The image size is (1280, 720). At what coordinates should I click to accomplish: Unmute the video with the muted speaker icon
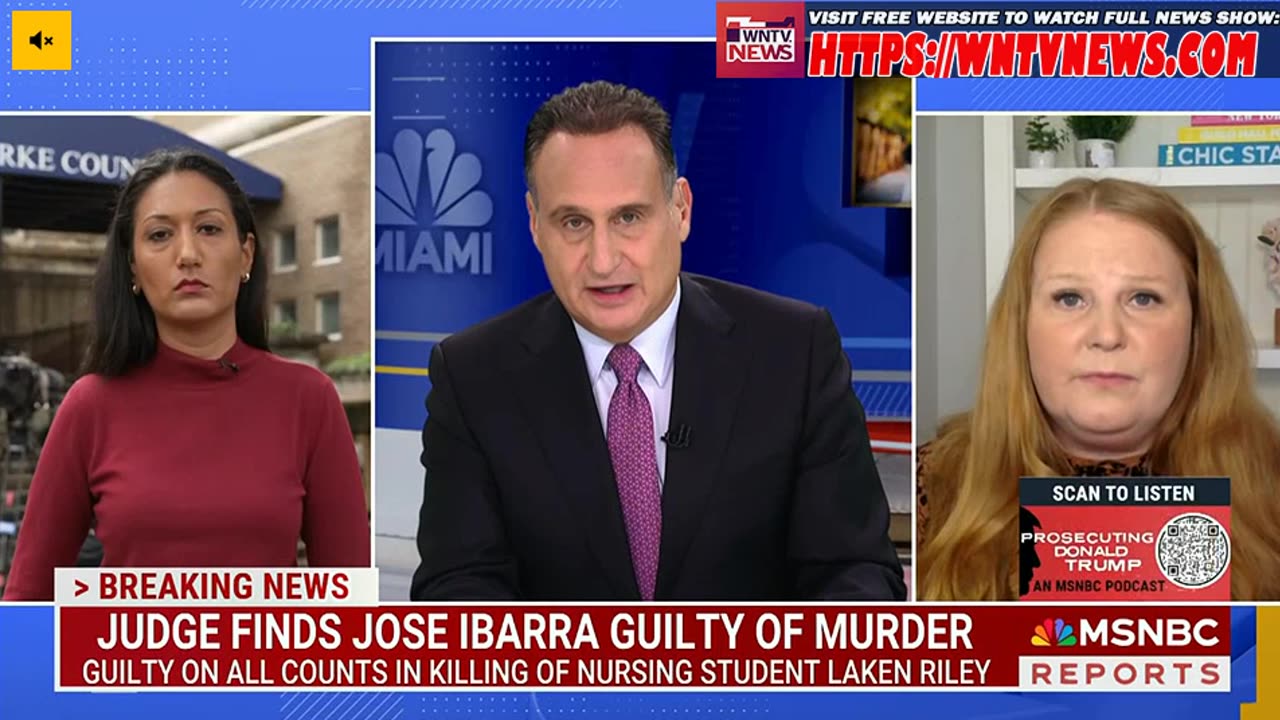click(x=41, y=40)
